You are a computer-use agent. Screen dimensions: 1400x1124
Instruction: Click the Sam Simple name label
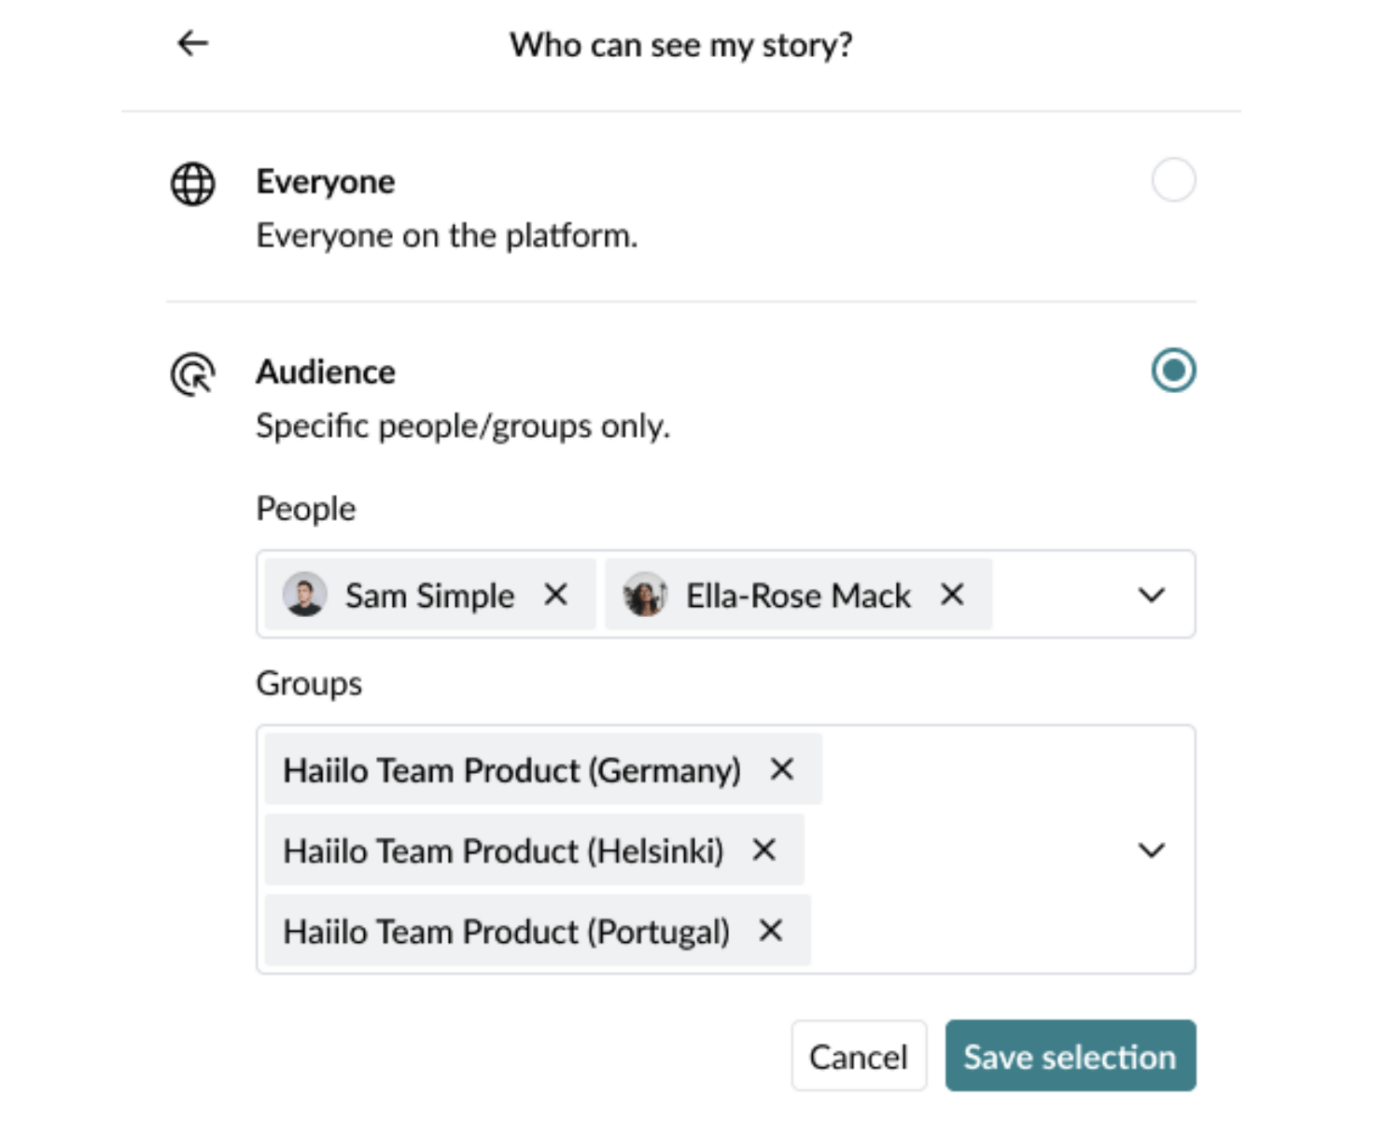pyautogui.click(x=430, y=596)
